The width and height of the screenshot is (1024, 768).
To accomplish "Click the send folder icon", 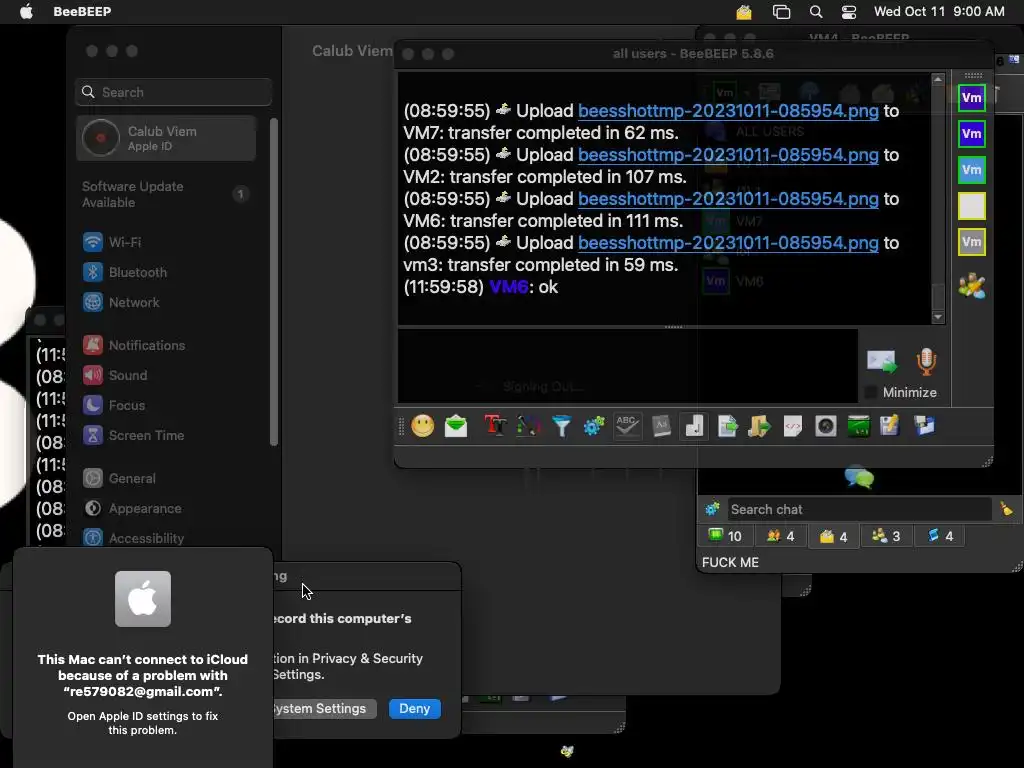I will (x=760, y=426).
